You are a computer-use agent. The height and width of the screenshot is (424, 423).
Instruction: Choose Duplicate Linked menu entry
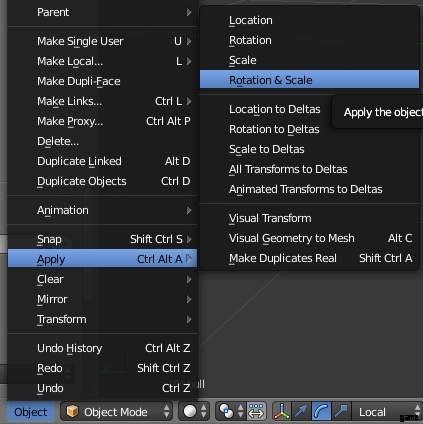(103, 161)
